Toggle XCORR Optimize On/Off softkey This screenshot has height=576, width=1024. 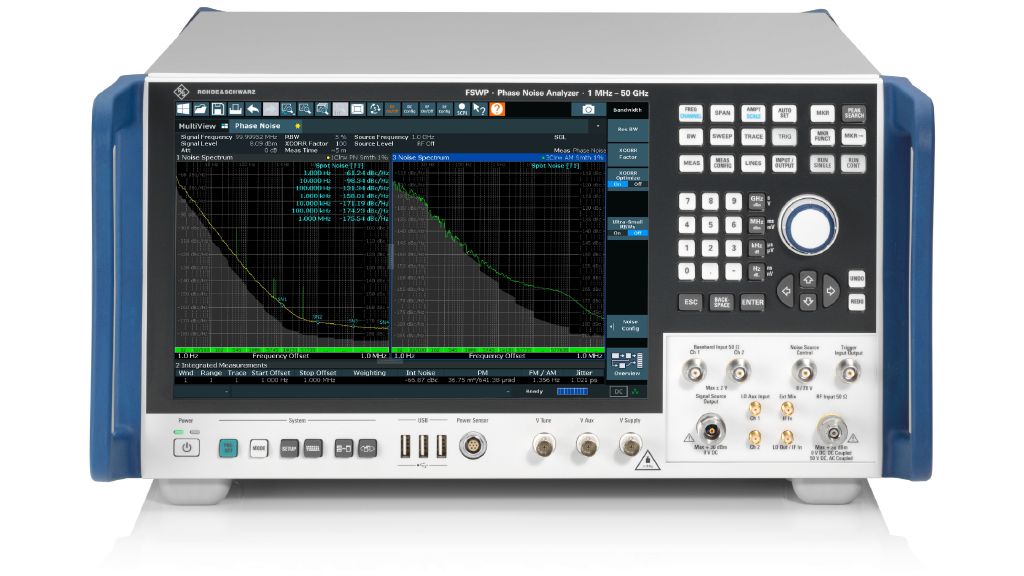point(627,181)
